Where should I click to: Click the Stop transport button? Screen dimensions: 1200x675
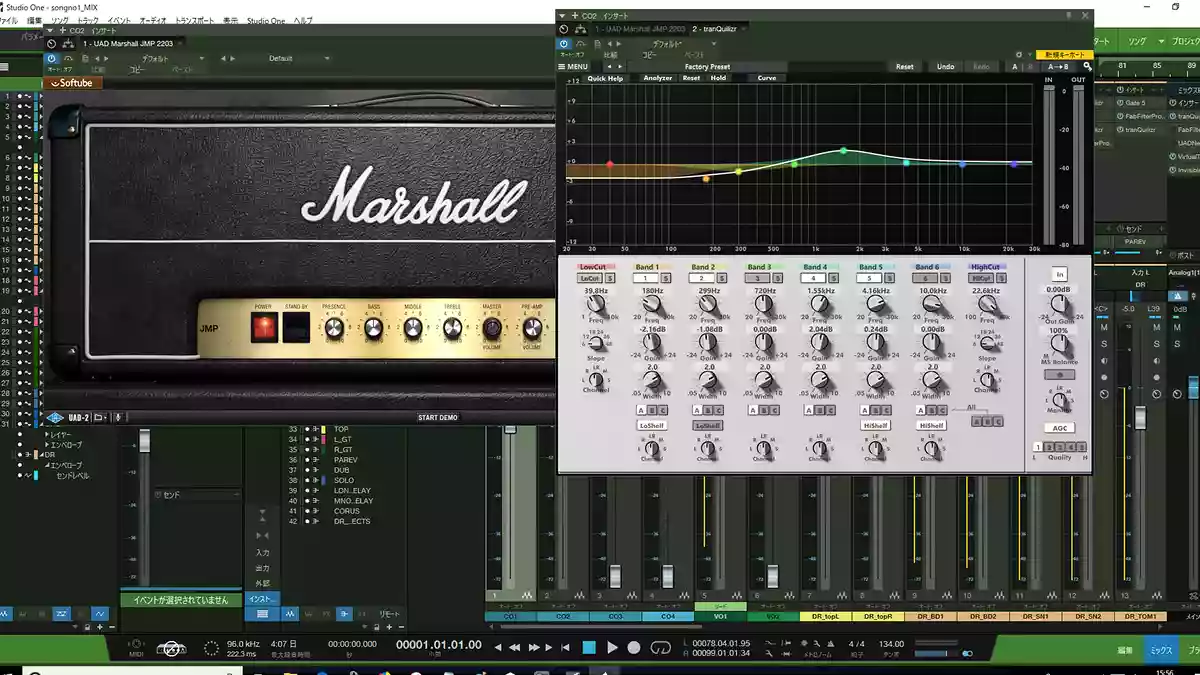coord(589,647)
